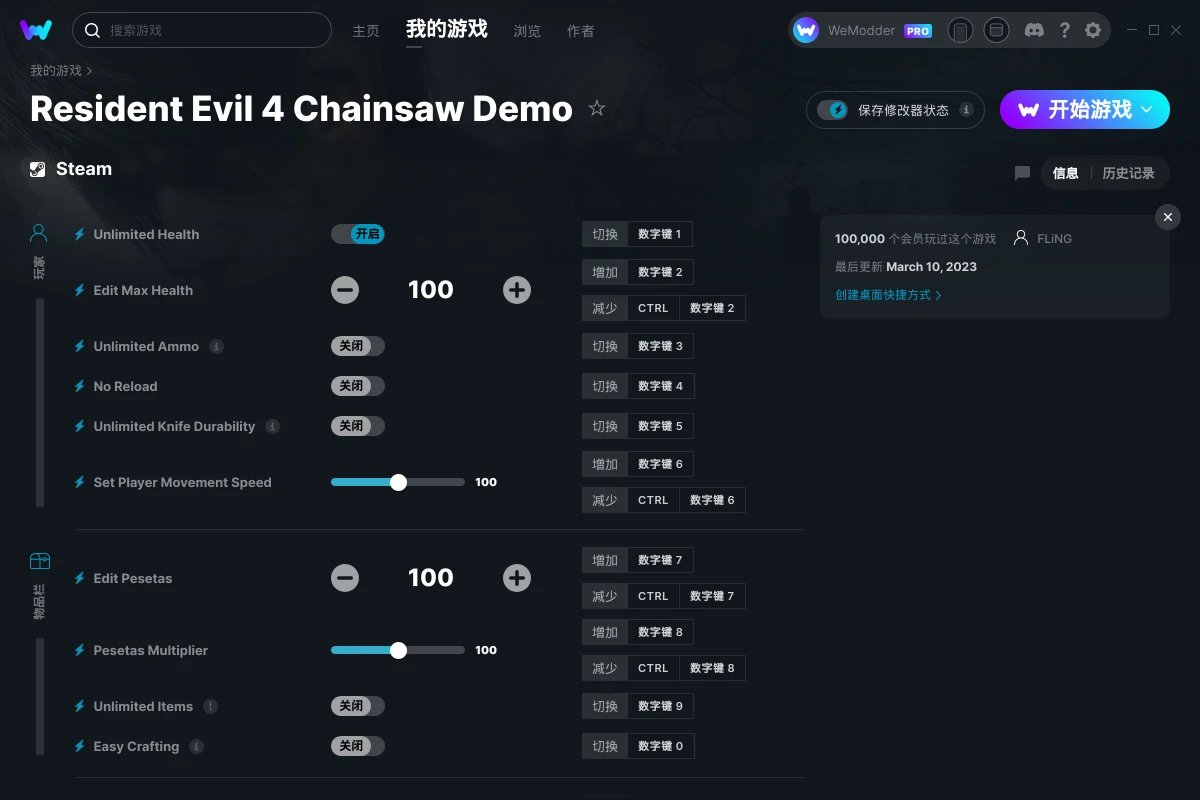Image resolution: width=1200 pixels, height=800 pixels.
Task: Click Edit Pesetas value 100
Action: coord(431,578)
